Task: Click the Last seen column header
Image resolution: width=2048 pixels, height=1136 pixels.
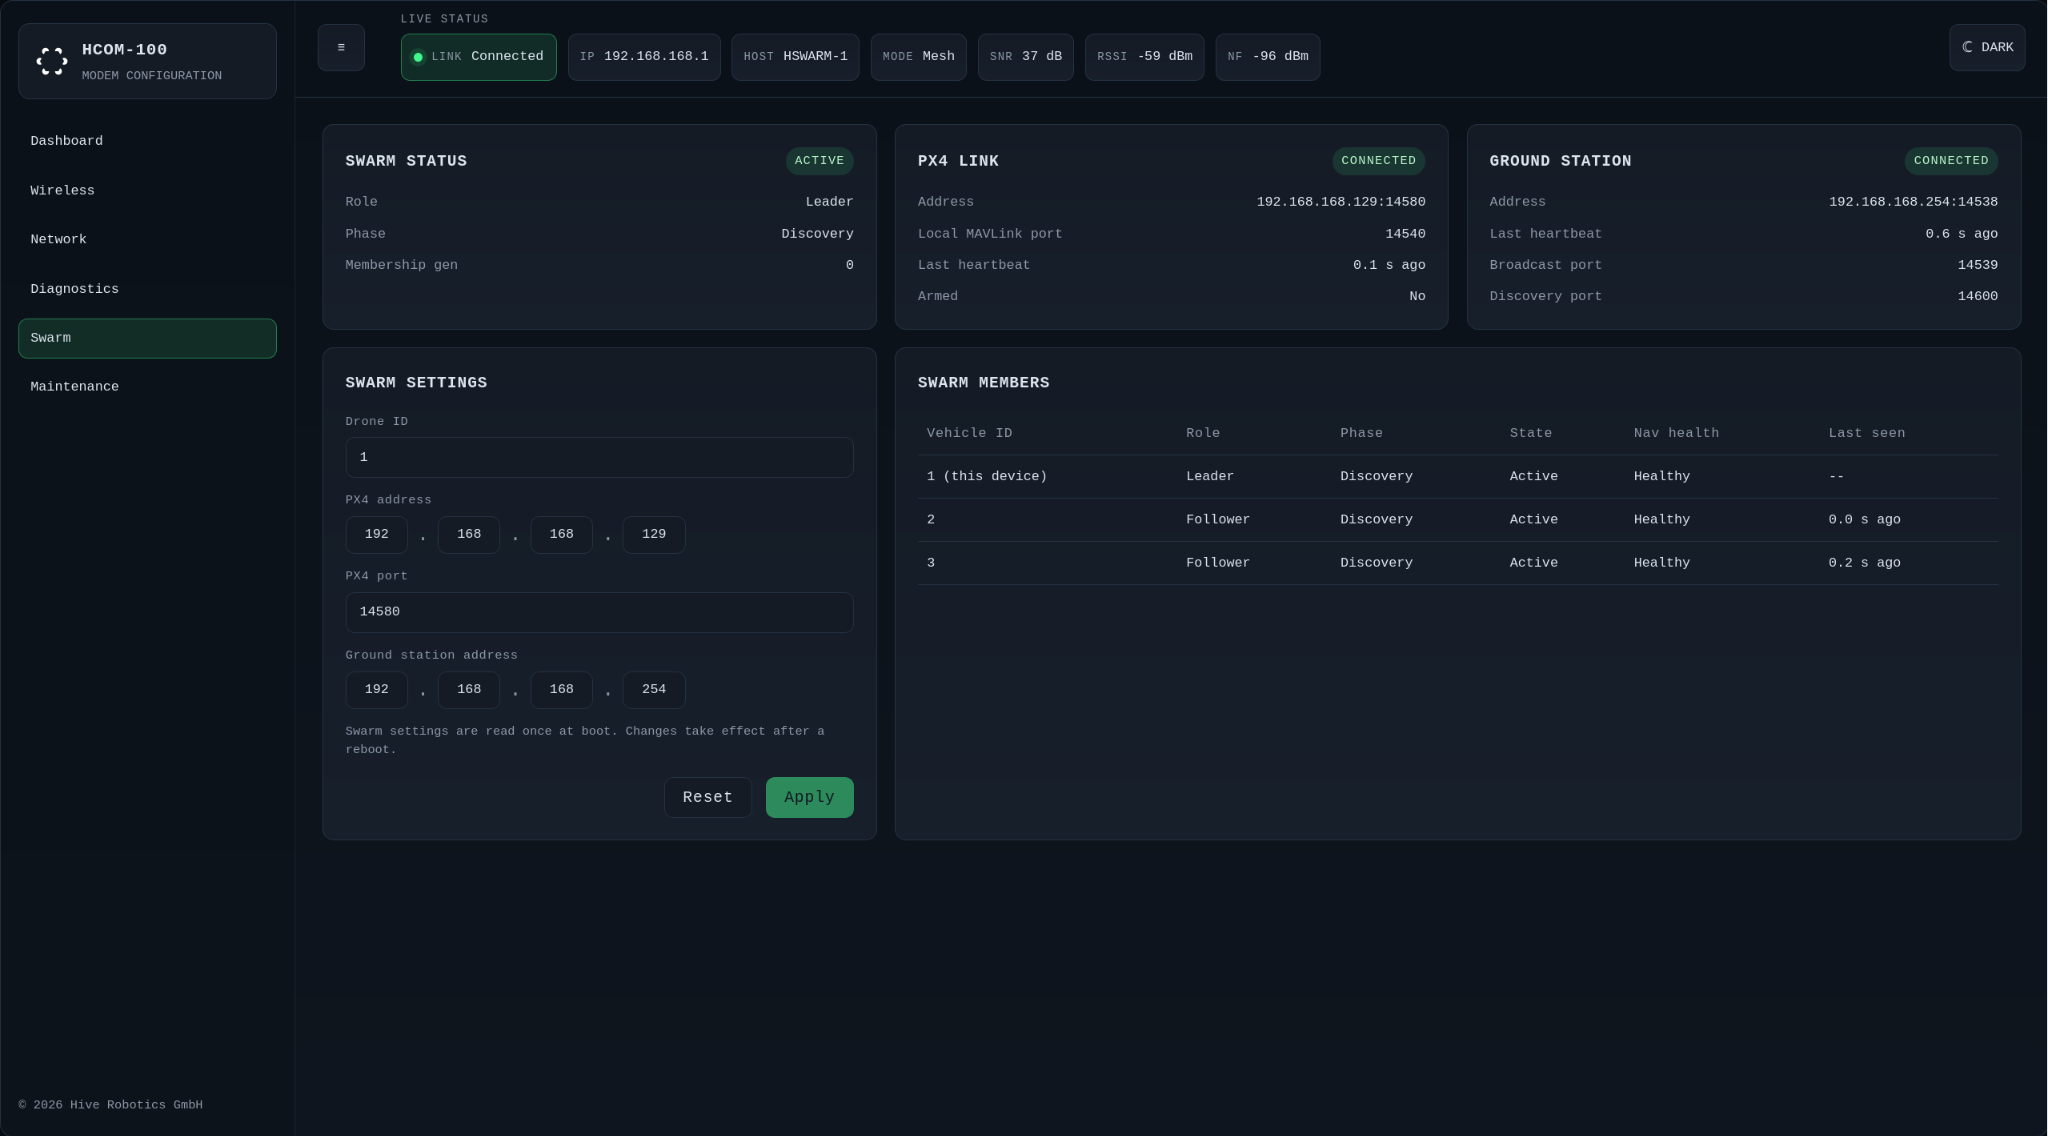Action: click(1866, 434)
